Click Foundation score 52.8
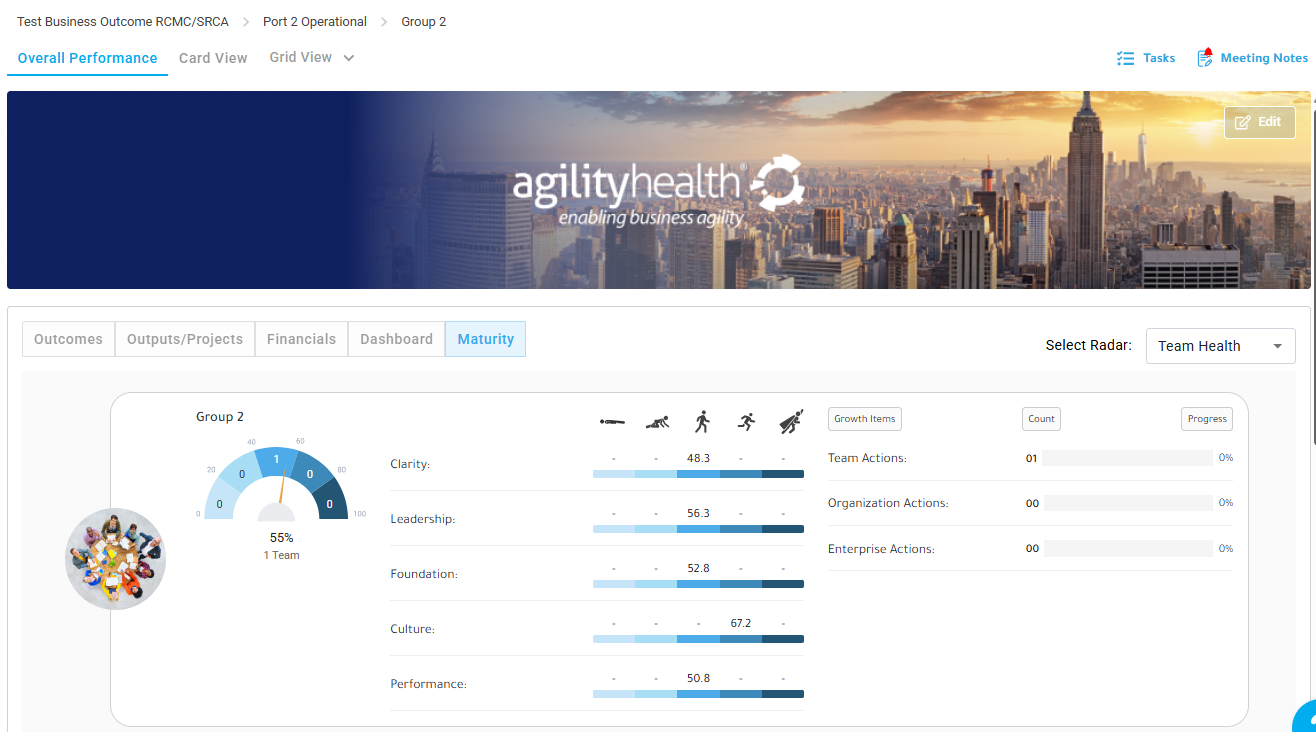The height and width of the screenshot is (732, 1316). point(698,568)
